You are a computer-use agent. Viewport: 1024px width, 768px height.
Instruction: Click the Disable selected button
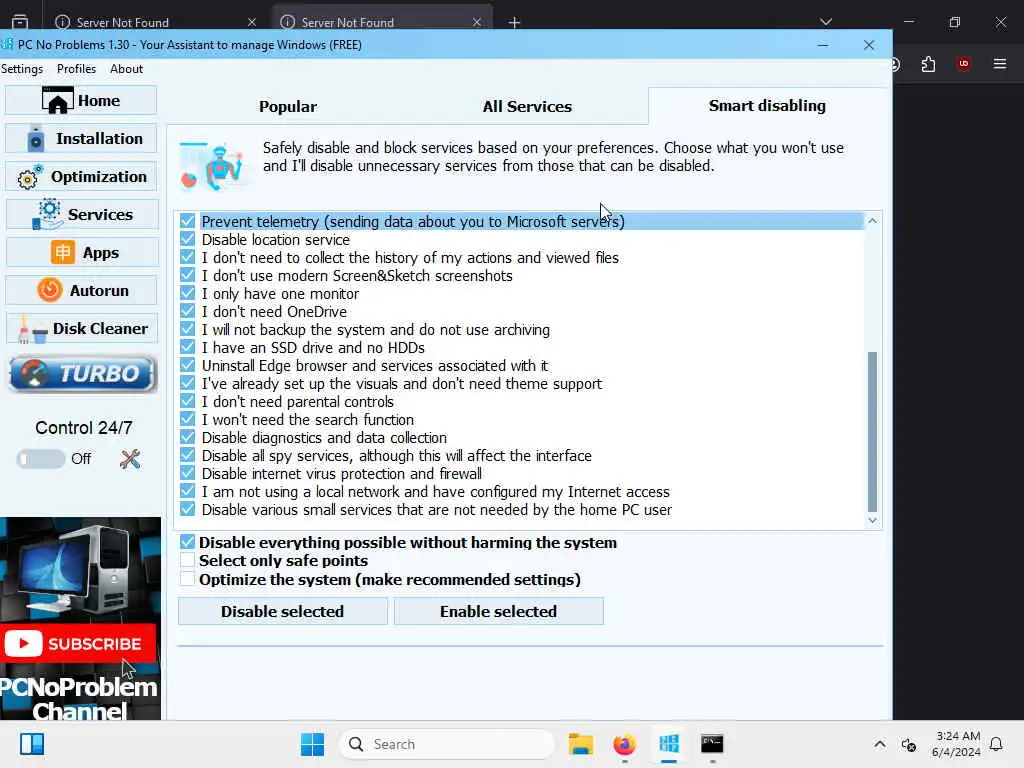(x=282, y=611)
